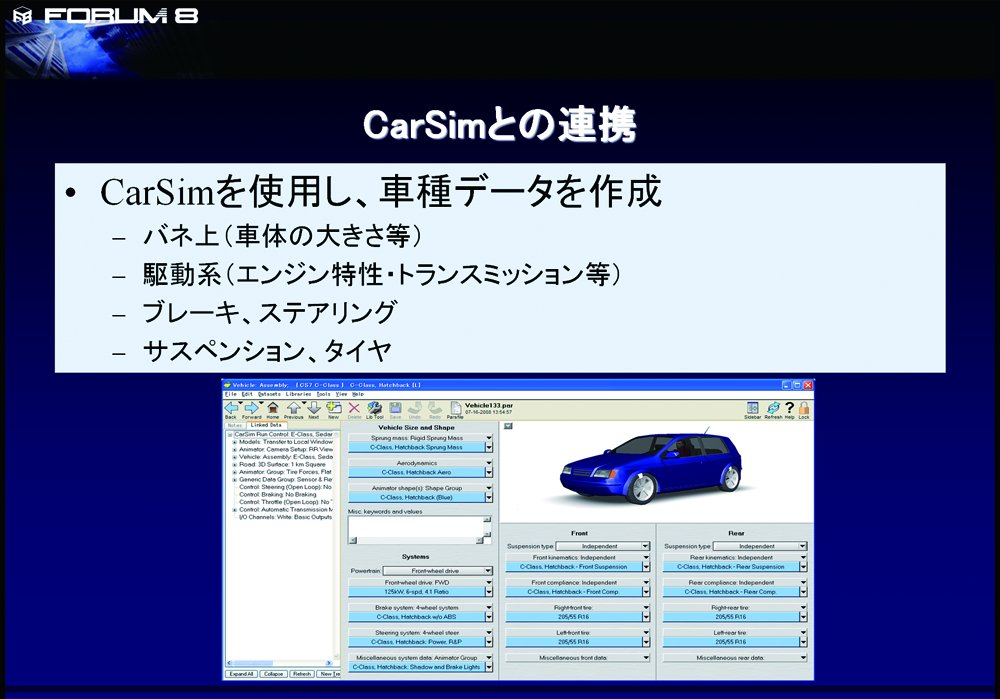Open C-Class, Hatchback - Rear Suspension link
1000x699 pixels.
coord(731,567)
